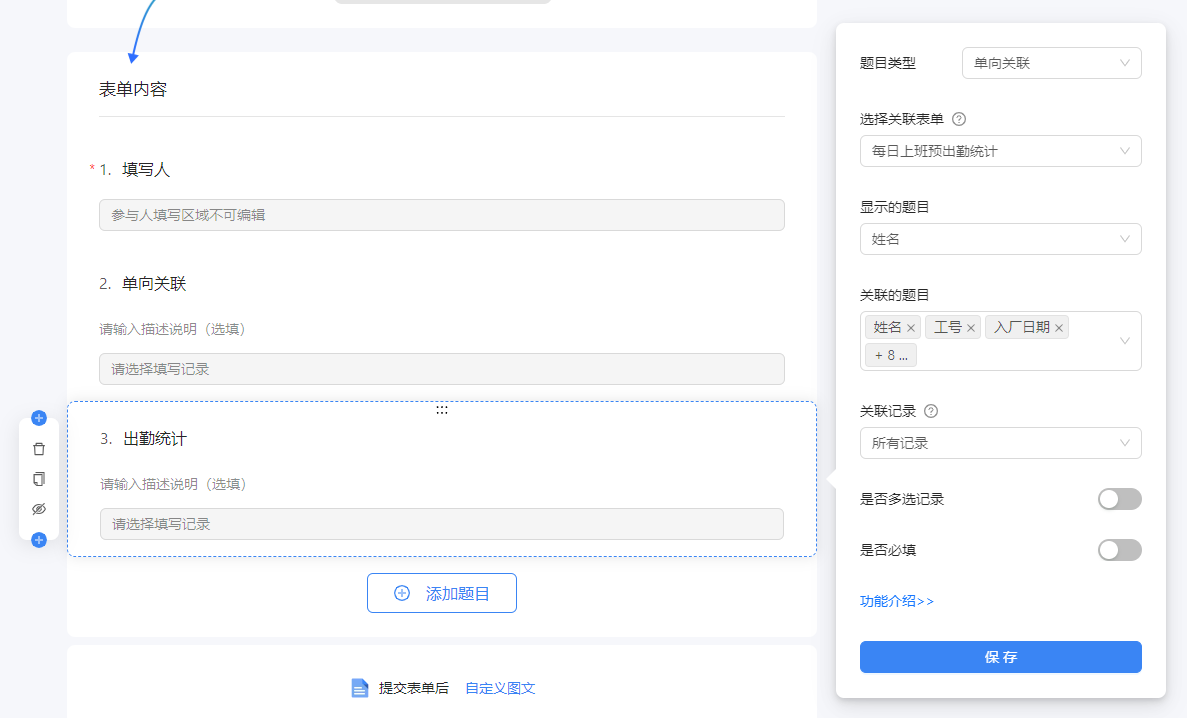1187x718 pixels.
Task: Click the 添加题目 button
Action: coord(442,593)
